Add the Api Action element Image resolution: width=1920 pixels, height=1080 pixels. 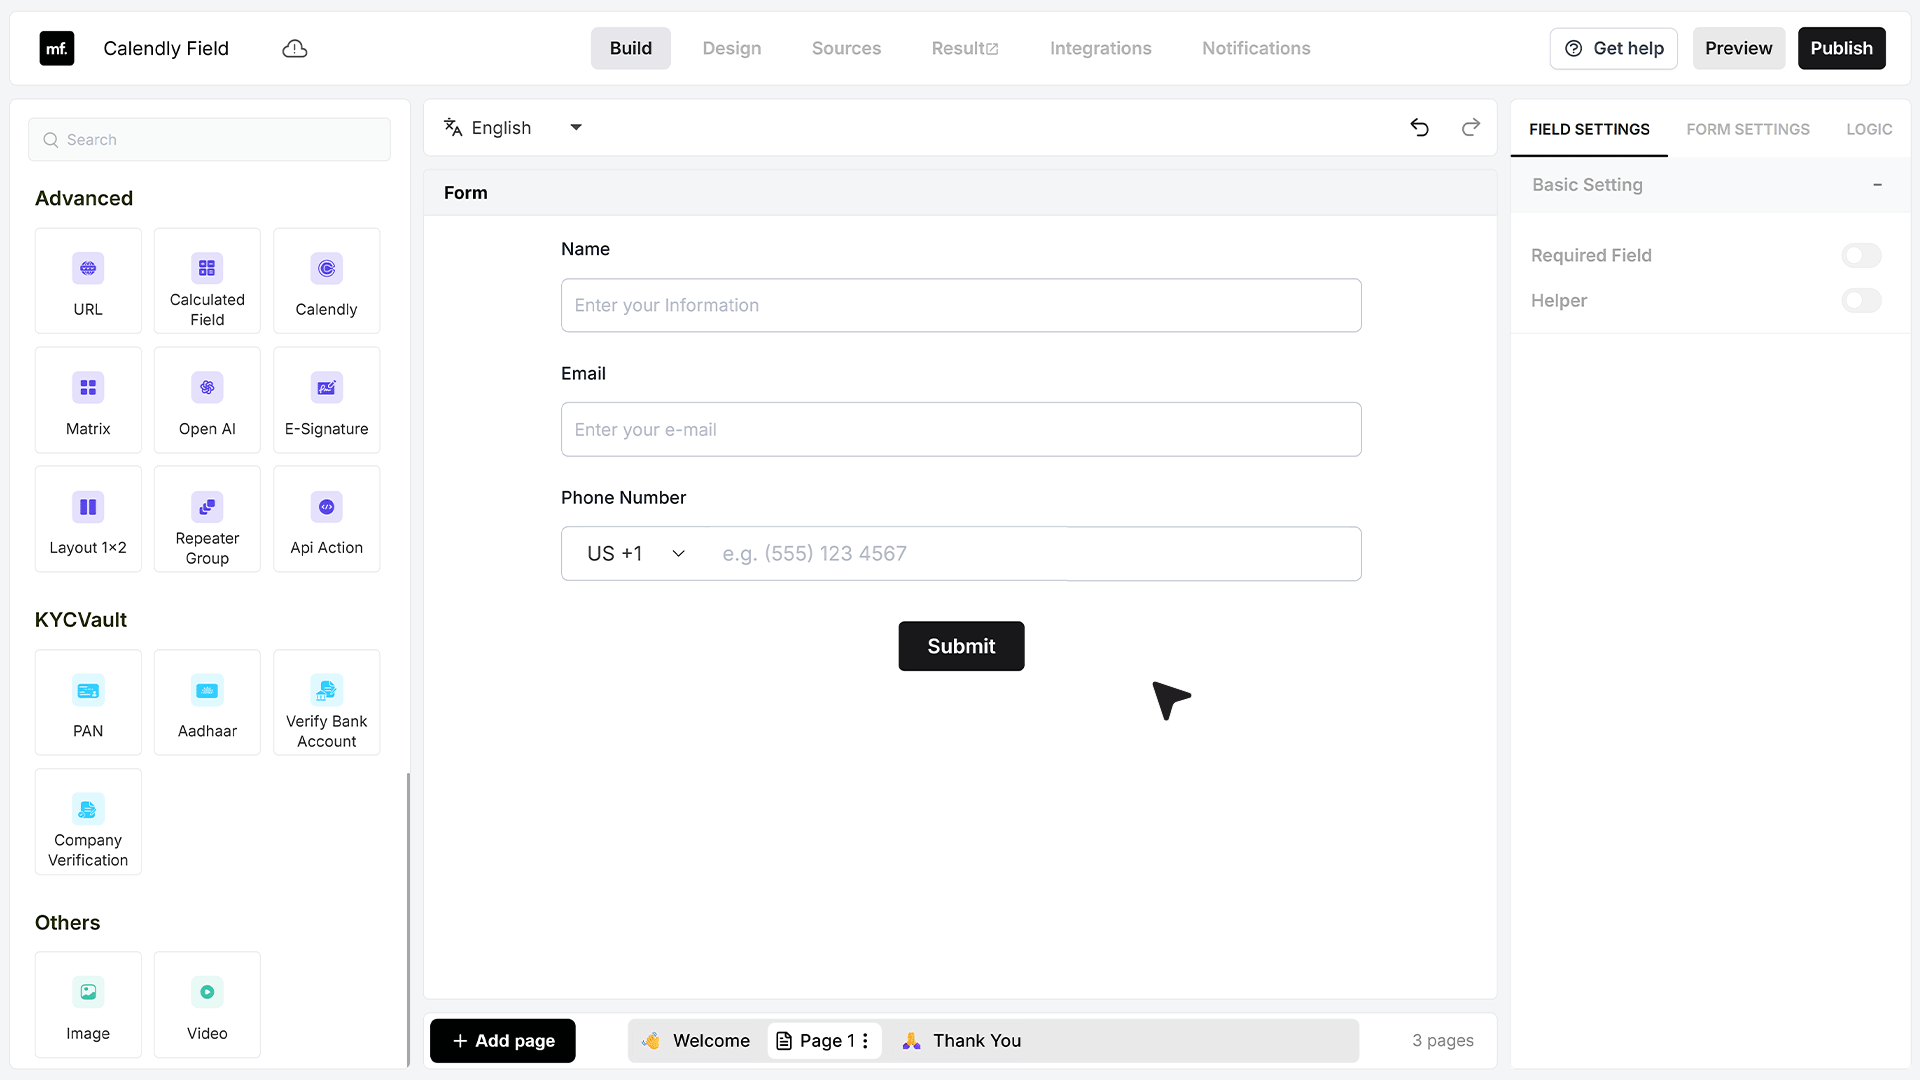[326, 519]
